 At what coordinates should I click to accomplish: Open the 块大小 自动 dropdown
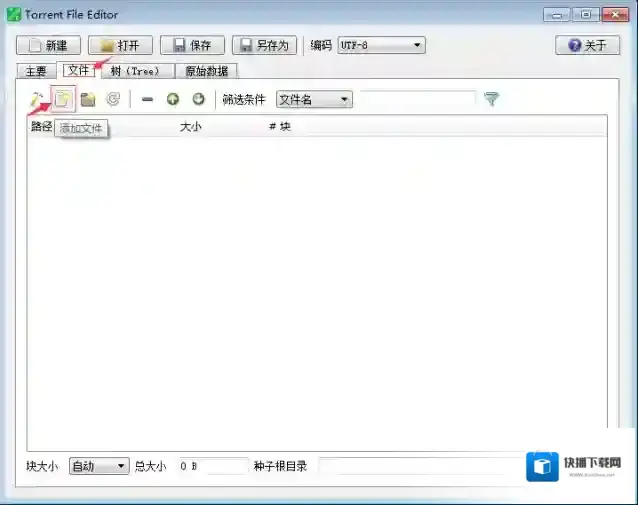[x=99, y=466]
